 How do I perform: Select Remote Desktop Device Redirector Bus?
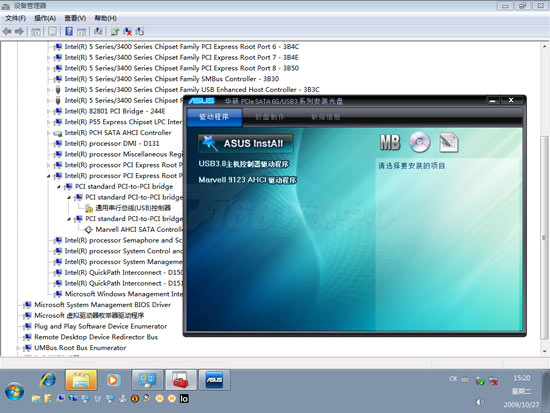[96, 337]
